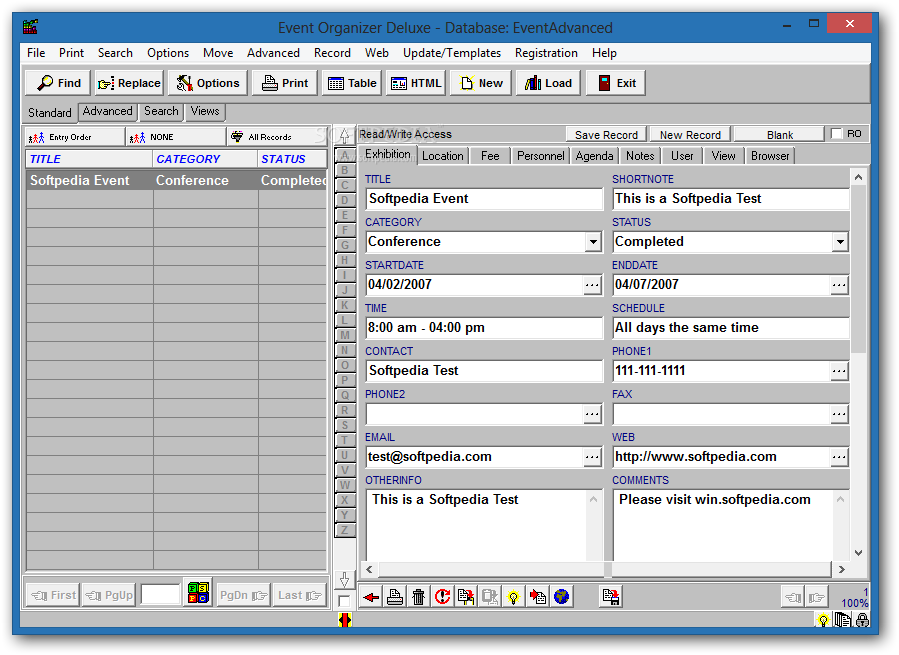Switch to the Browser tab
The width and height of the screenshot is (899, 655).
tap(770, 156)
